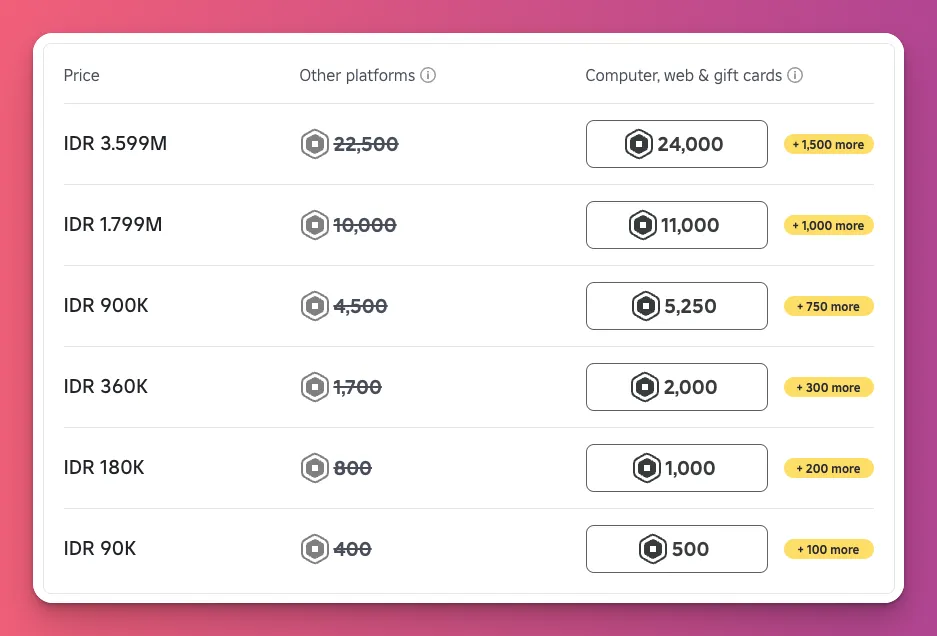Click Robux icon next to strikethrough 800
Screen dimensions: 937x636
coord(315,468)
